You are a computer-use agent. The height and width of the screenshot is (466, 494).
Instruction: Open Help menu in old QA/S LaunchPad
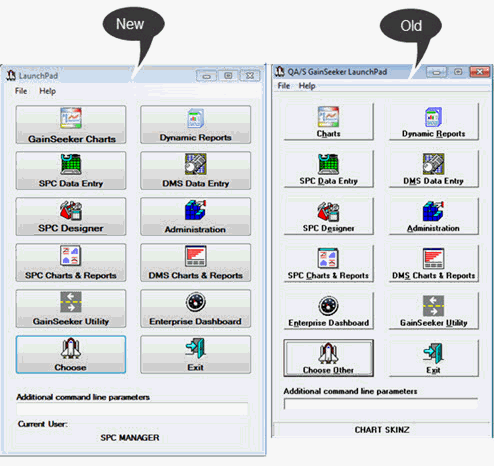(307, 86)
